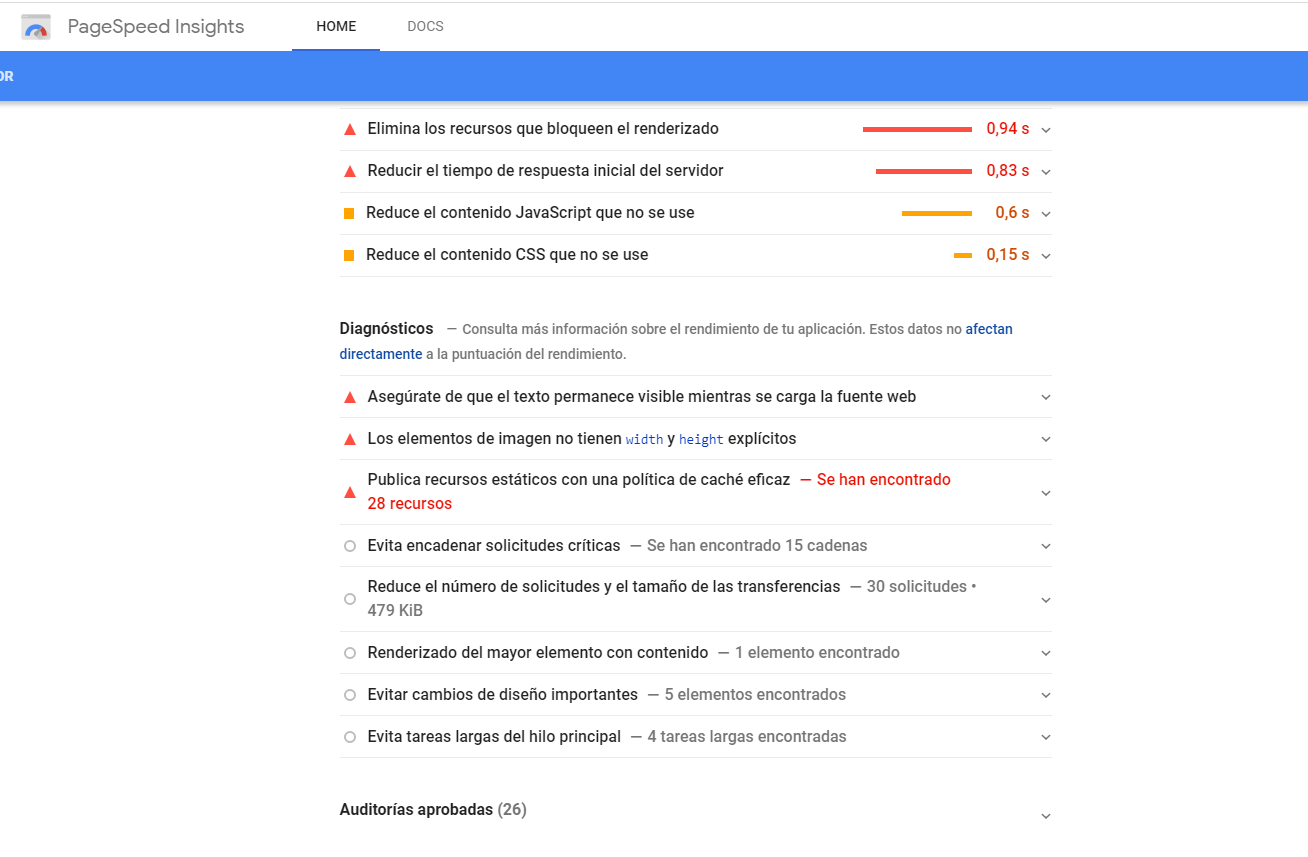
Task: Click red triangle beside 'Elimina los recursos'
Action: (x=350, y=129)
